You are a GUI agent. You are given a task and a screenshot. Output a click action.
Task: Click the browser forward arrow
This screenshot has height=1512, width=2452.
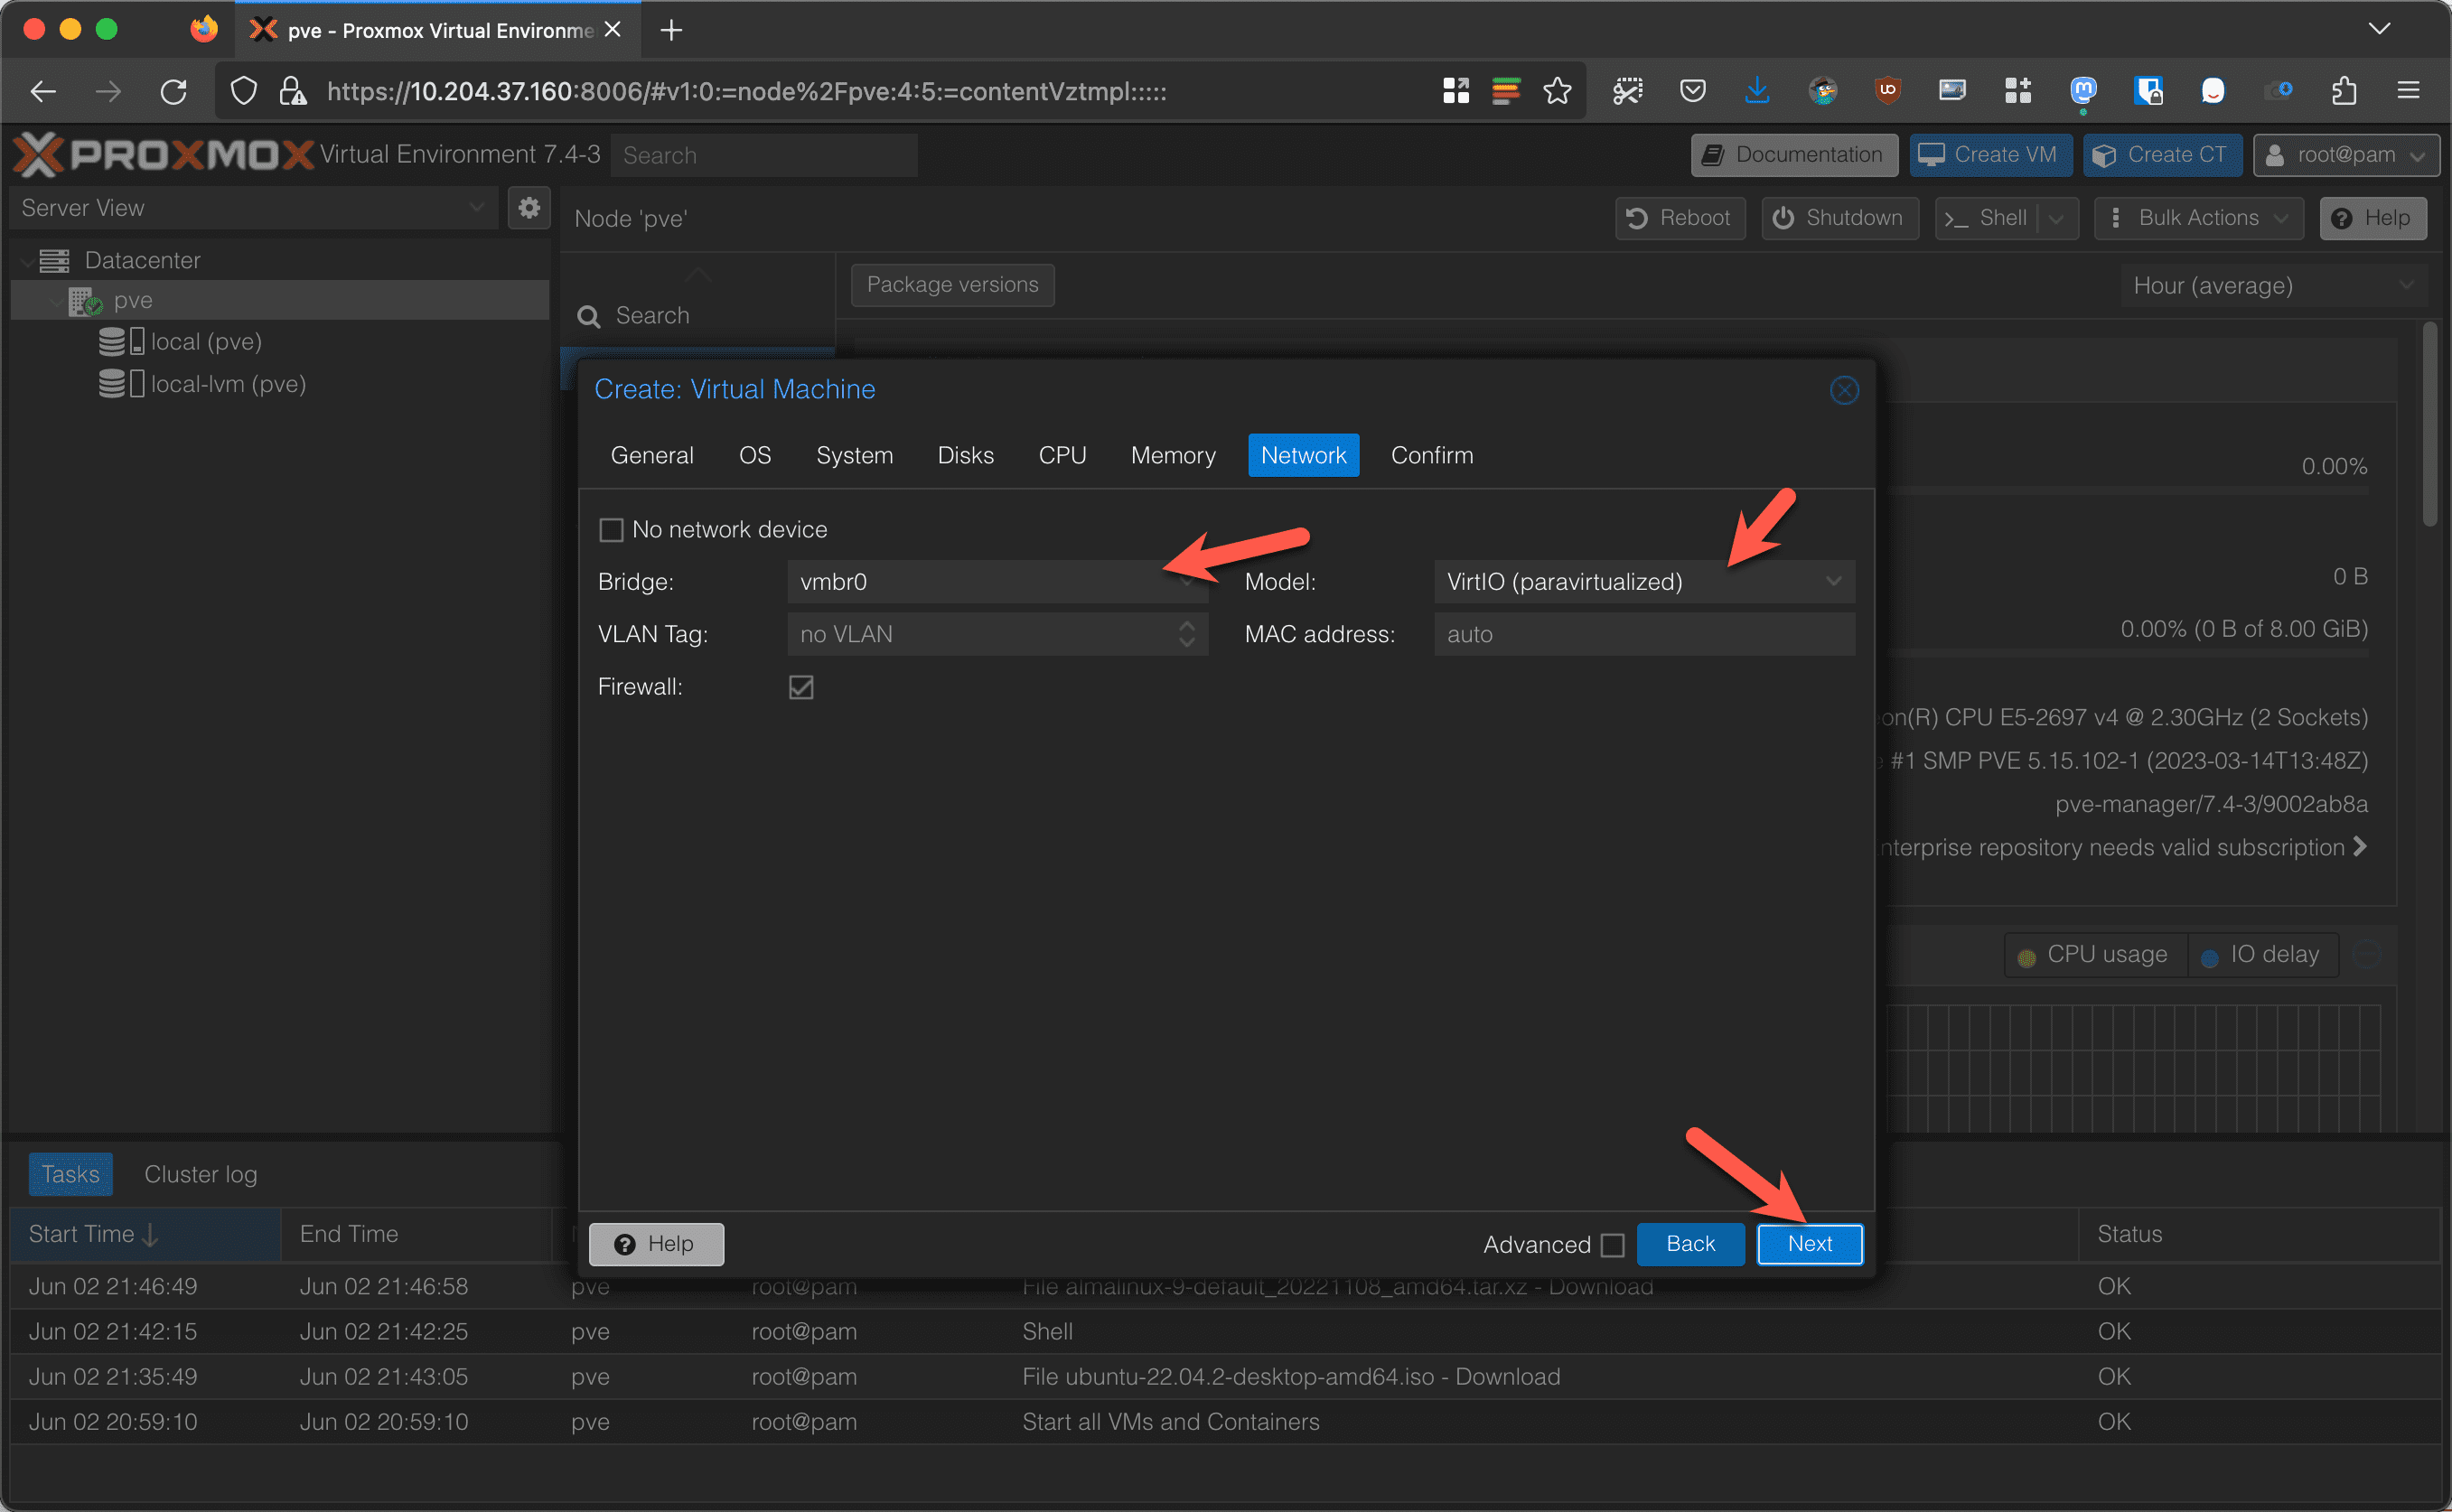[108, 91]
